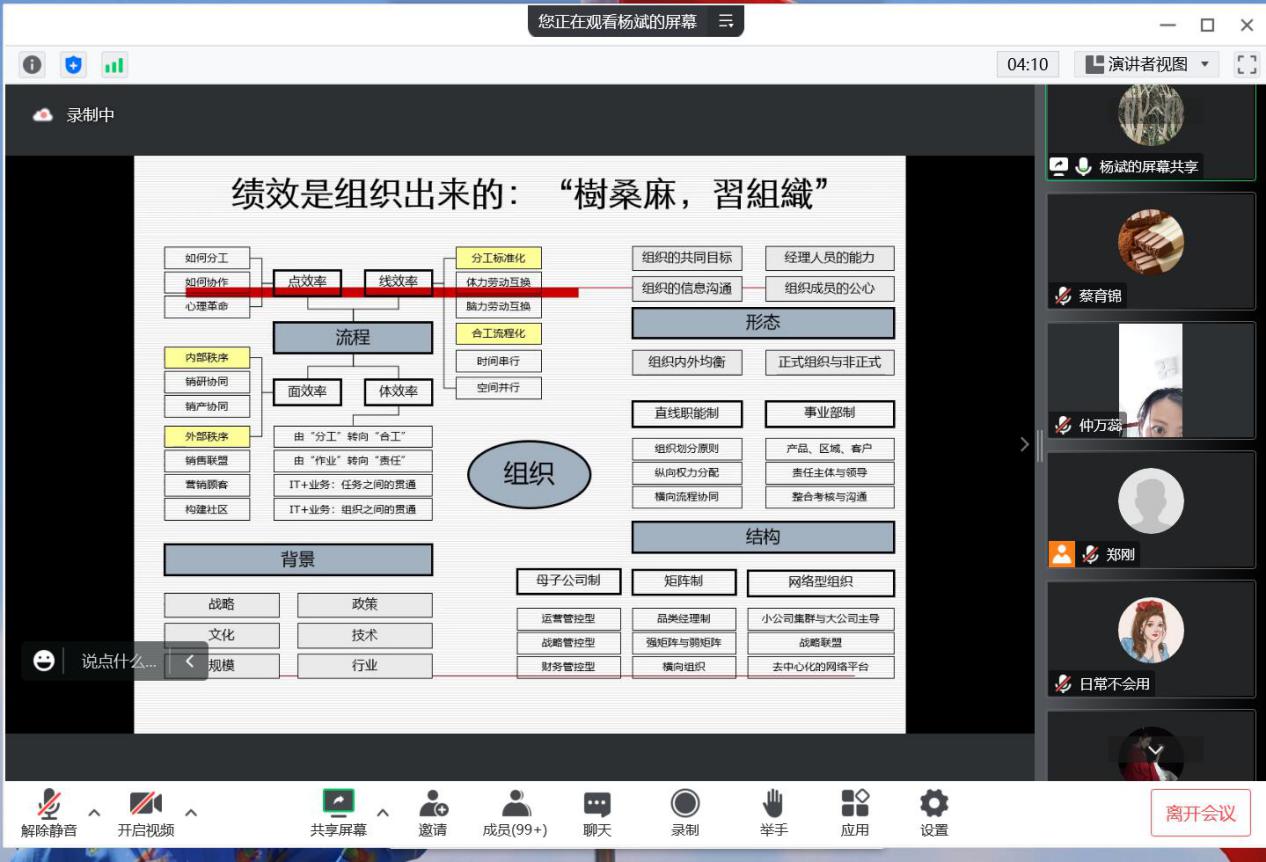Open 演讲者视图 view layout dropdown
This screenshot has height=862, width=1266.
[x=1150, y=65]
